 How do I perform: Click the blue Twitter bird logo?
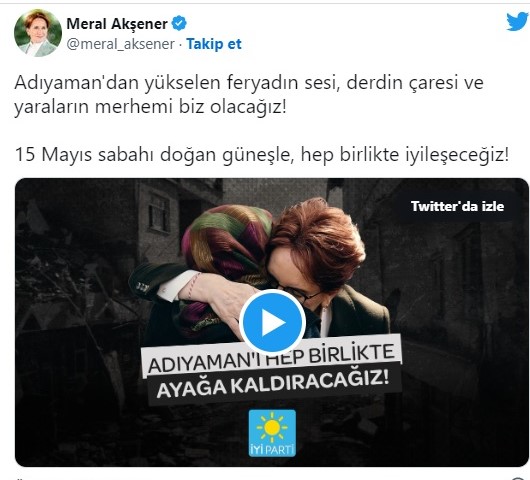(x=517, y=22)
